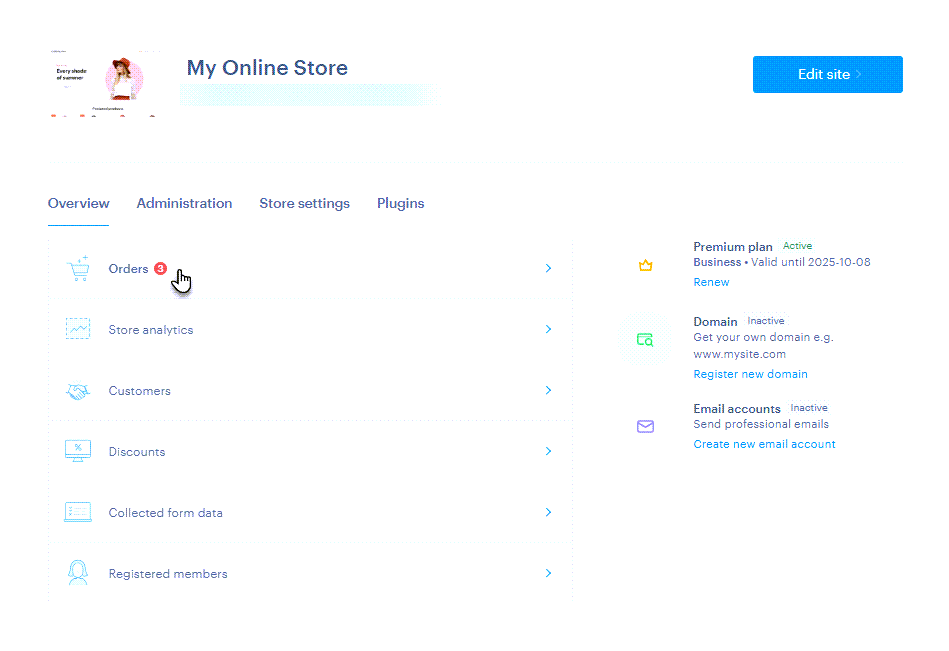Click the red Orders notification badge

click(160, 268)
